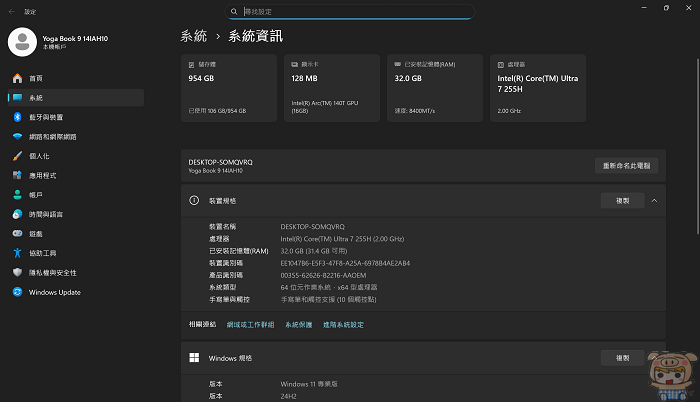
Task: Open 遊戲 settings
Action: [x=35, y=234]
